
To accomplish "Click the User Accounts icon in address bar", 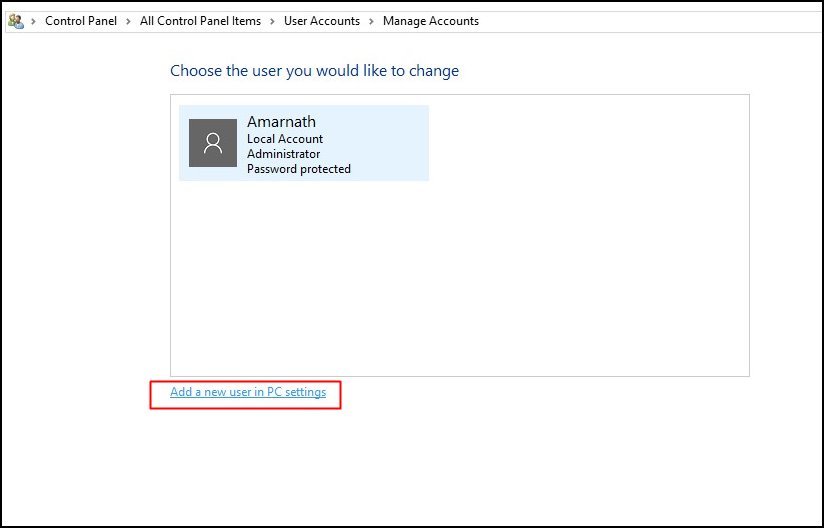I will pyautogui.click(x=16, y=21).
